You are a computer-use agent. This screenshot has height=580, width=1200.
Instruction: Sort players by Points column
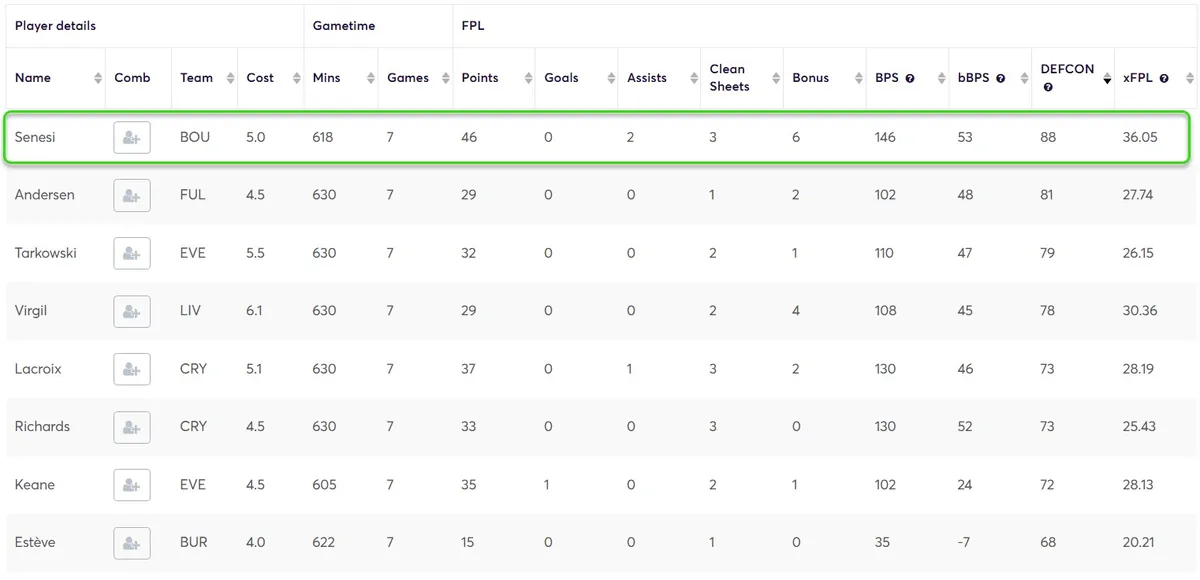480,78
